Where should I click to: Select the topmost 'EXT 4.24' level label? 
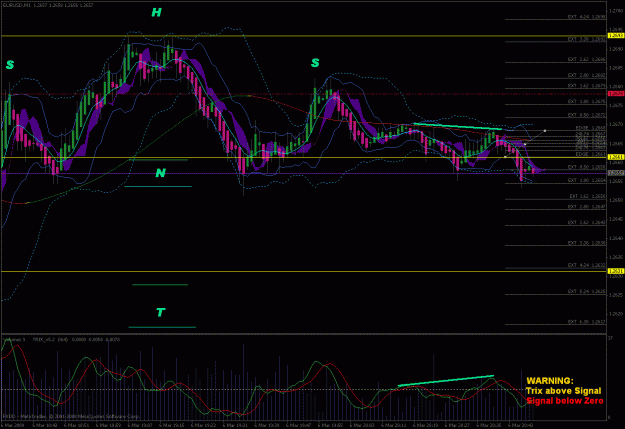point(586,17)
